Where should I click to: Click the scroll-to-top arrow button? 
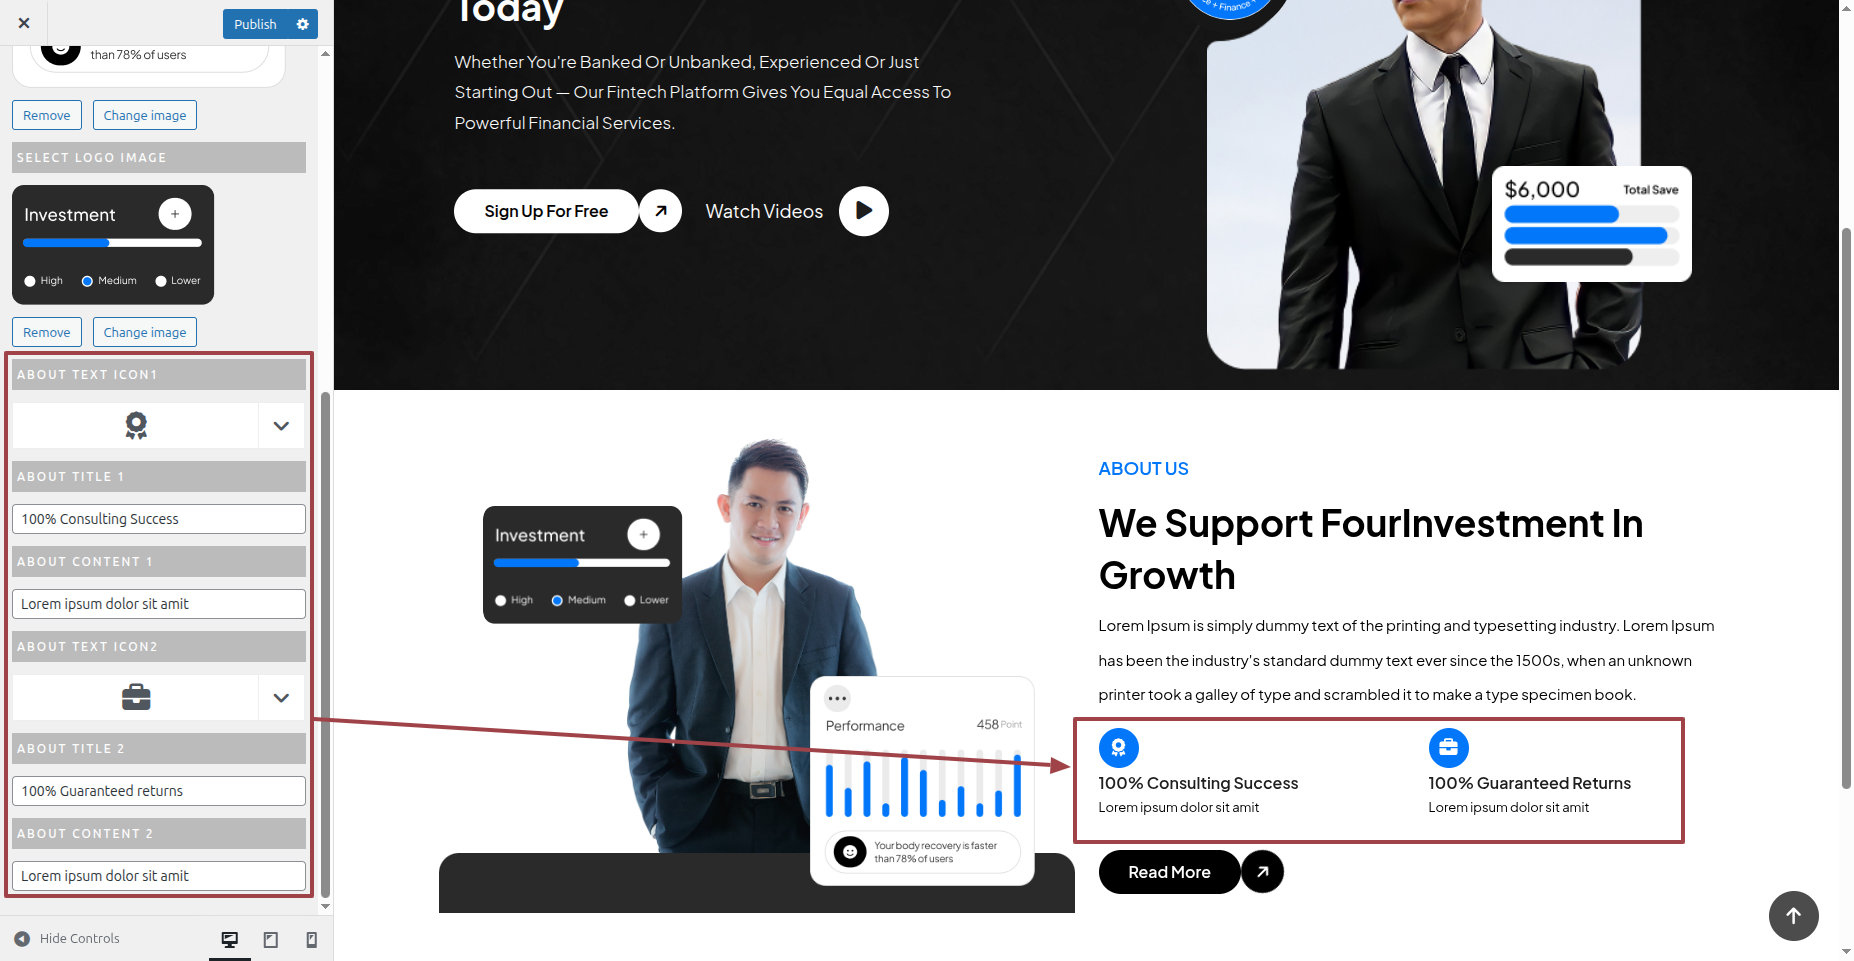(x=1793, y=915)
